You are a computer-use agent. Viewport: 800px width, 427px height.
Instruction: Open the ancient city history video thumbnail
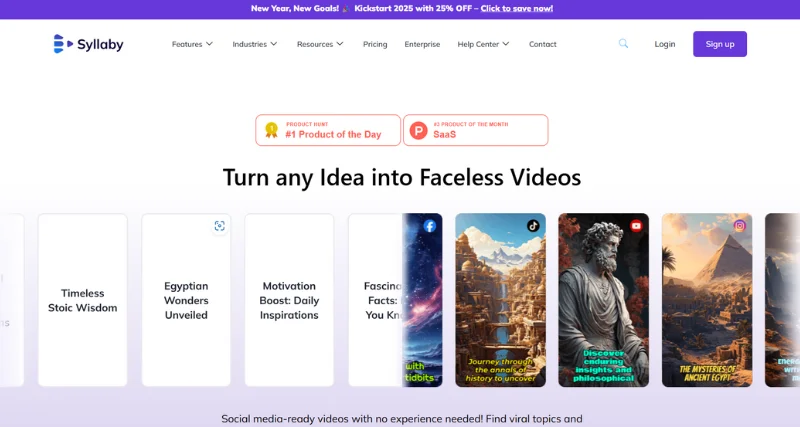(x=501, y=300)
